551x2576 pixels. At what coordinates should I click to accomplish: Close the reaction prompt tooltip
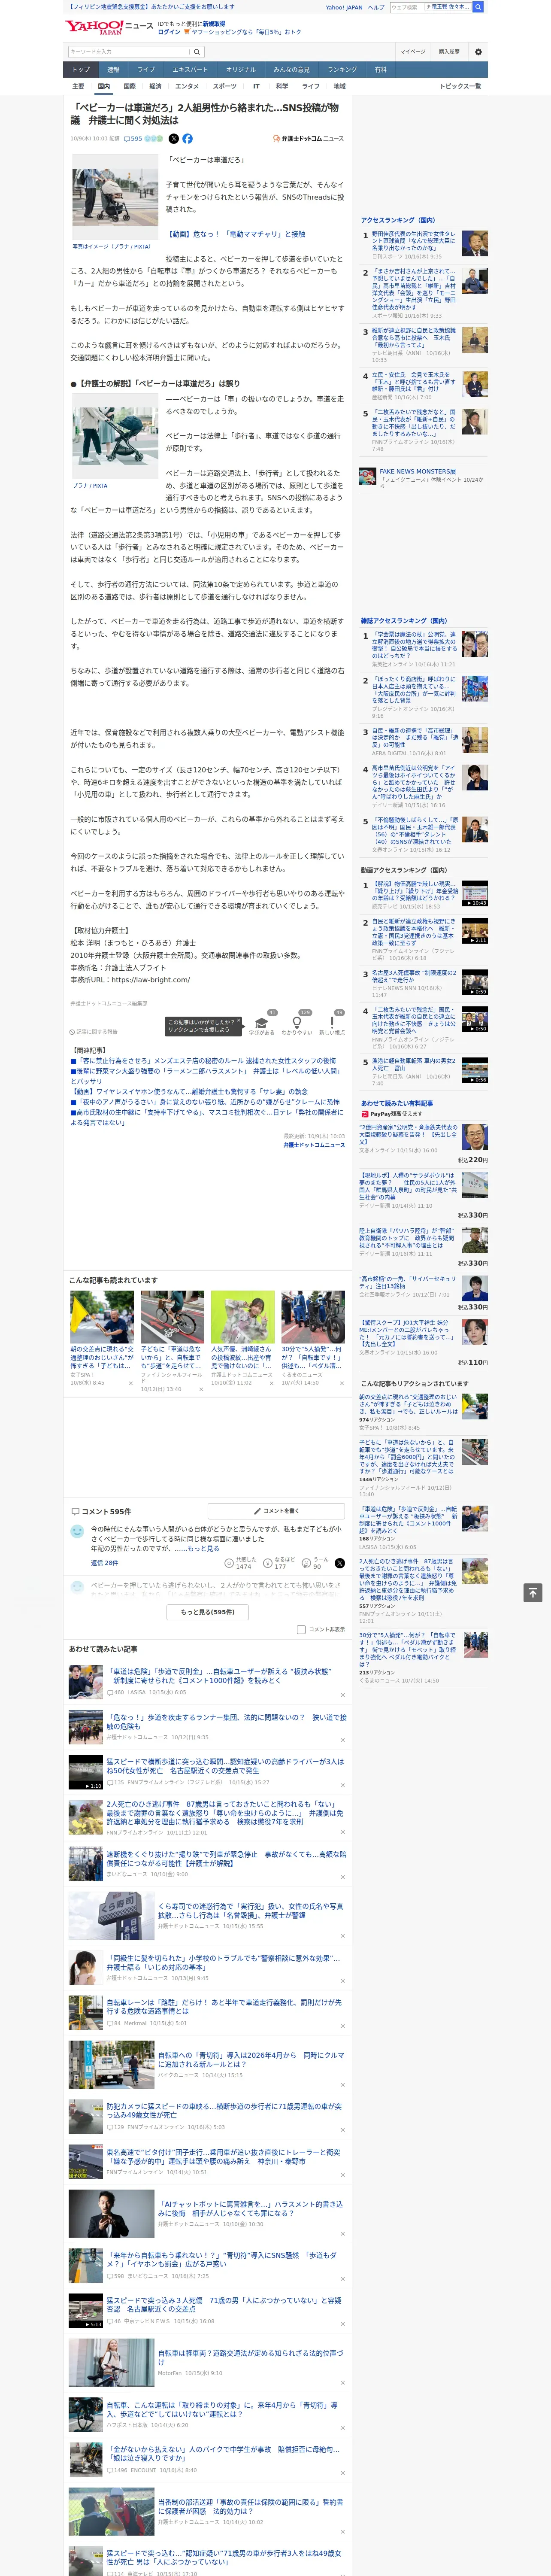[x=238, y=1021]
